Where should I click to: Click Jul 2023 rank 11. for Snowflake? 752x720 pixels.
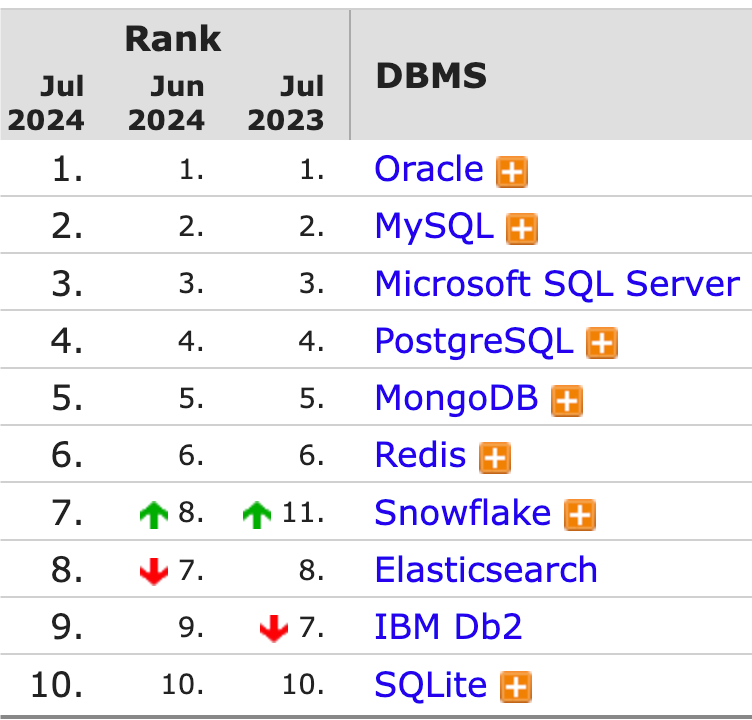(x=303, y=512)
